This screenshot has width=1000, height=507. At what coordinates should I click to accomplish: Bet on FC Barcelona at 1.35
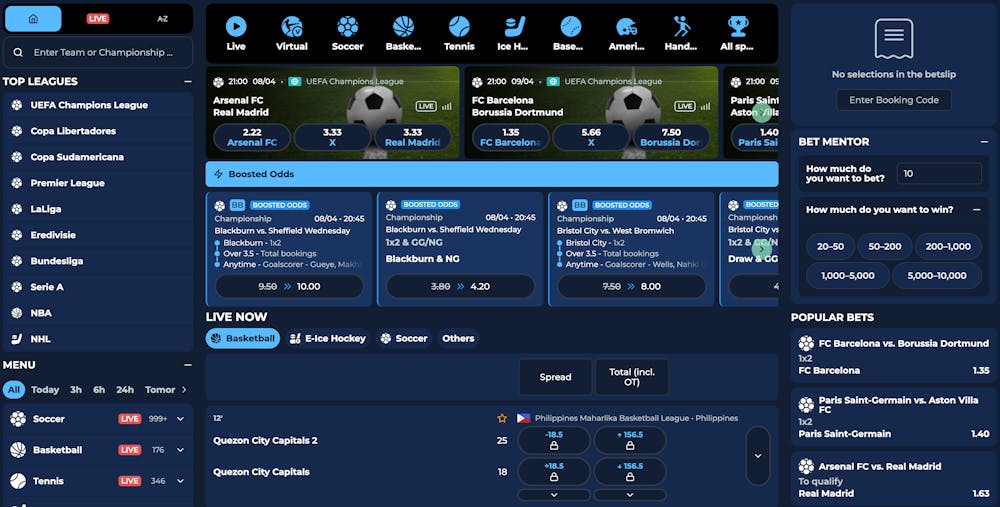[x=510, y=137]
